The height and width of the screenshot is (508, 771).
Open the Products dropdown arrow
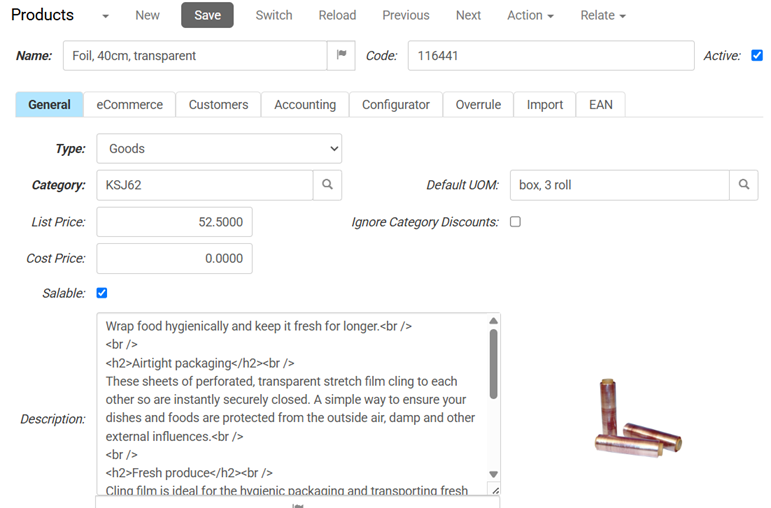[106, 16]
